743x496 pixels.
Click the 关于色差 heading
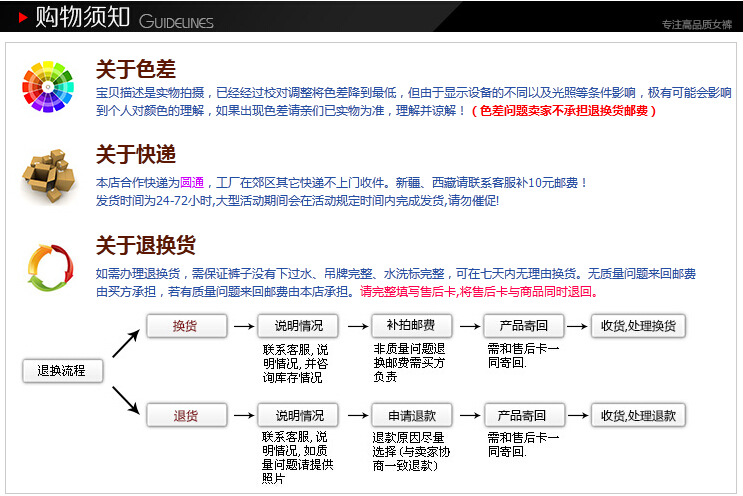click(135, 69)
